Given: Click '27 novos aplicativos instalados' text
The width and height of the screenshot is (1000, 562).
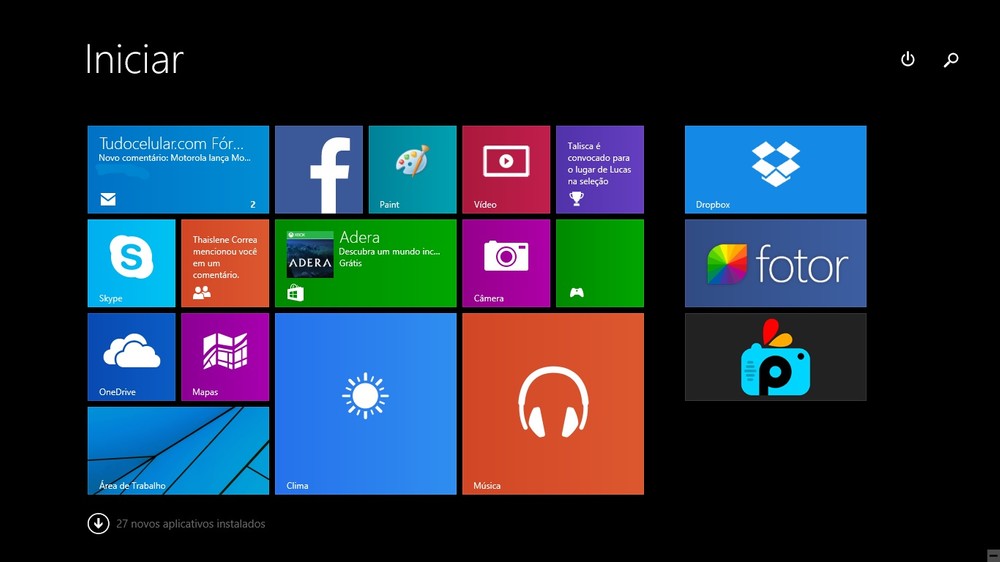Looking at the screenshot, I should [191, 524].
